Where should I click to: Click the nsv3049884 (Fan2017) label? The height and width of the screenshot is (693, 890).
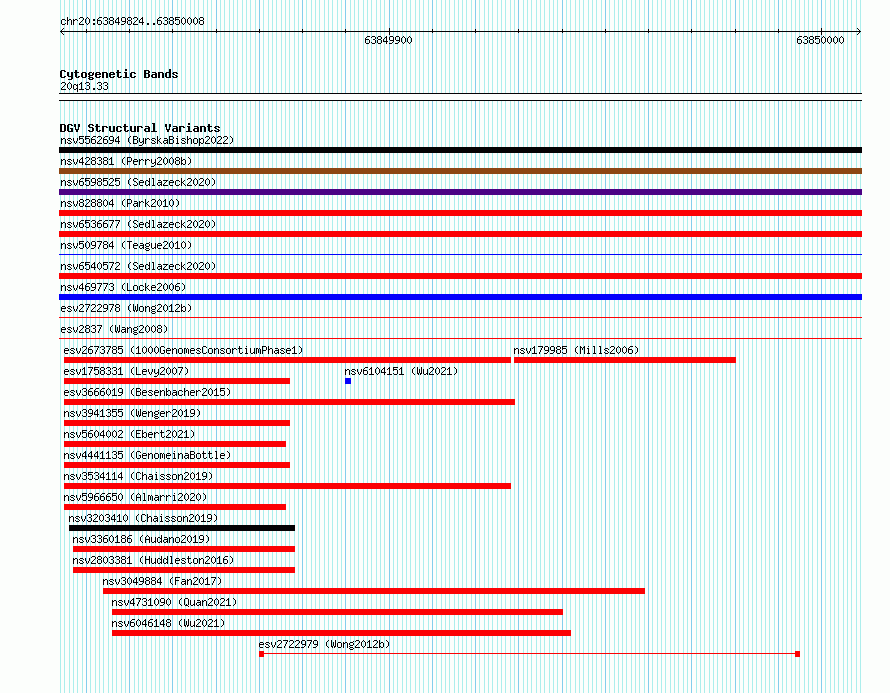click(x=162, y=581)
